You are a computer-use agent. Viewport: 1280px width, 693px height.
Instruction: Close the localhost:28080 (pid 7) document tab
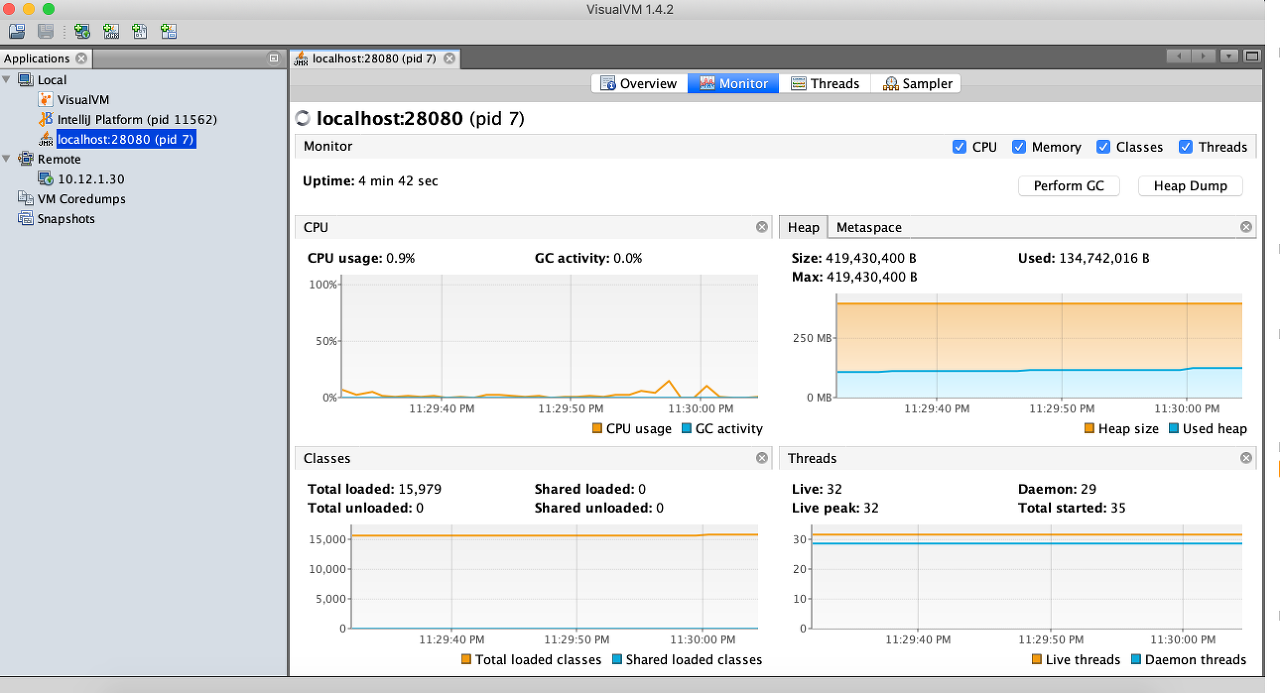[x=449, y=58]
